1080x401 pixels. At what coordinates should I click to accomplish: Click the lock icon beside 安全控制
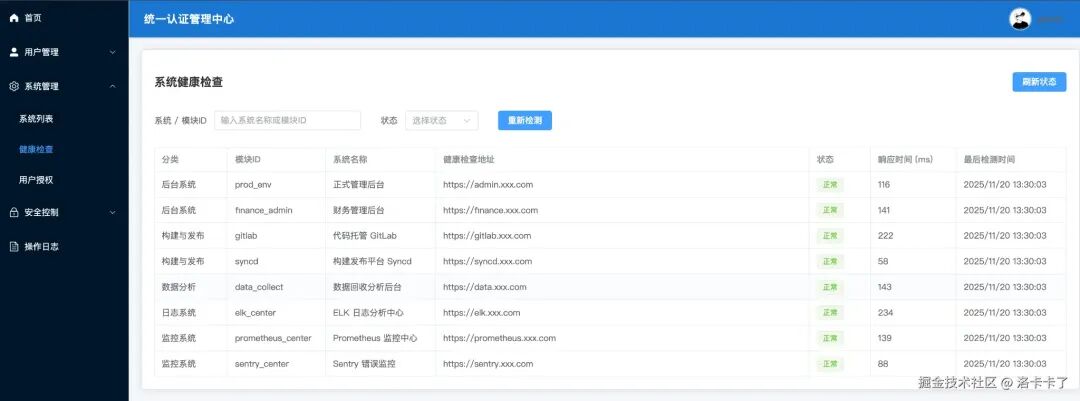(14, 212)
